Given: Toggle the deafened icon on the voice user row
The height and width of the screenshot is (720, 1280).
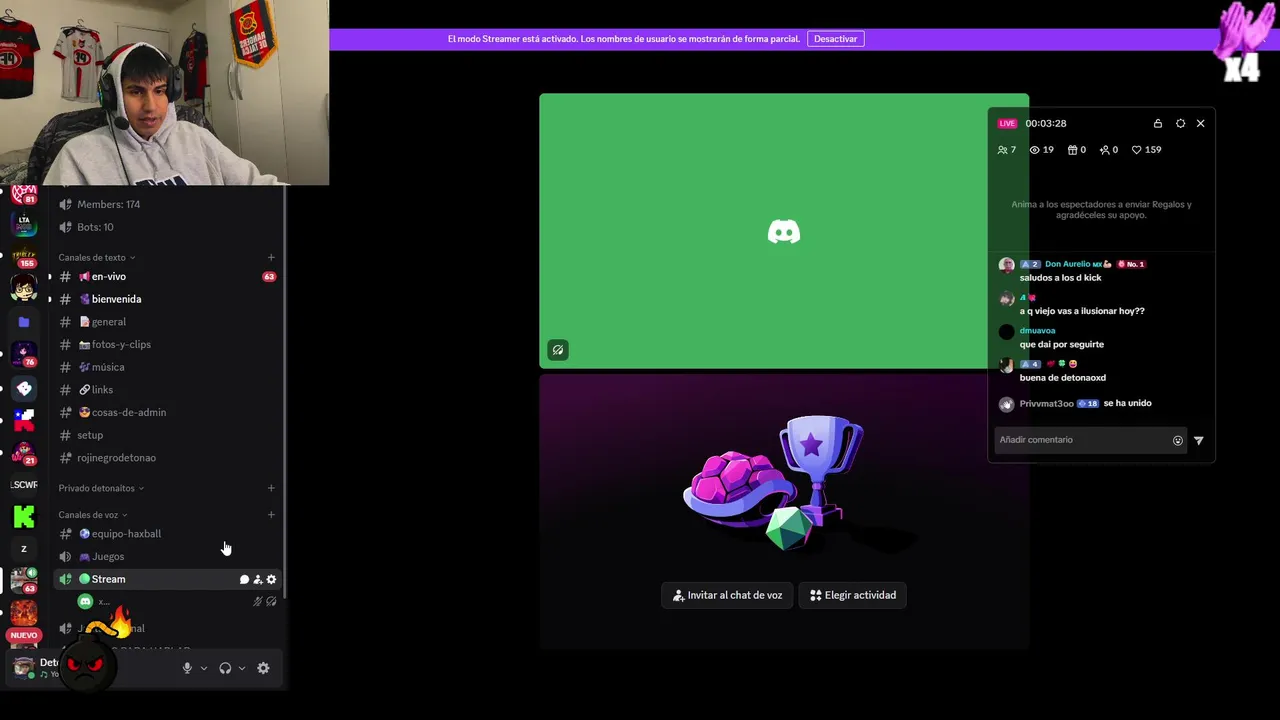Looking at the screenshot, I should 271,602.
